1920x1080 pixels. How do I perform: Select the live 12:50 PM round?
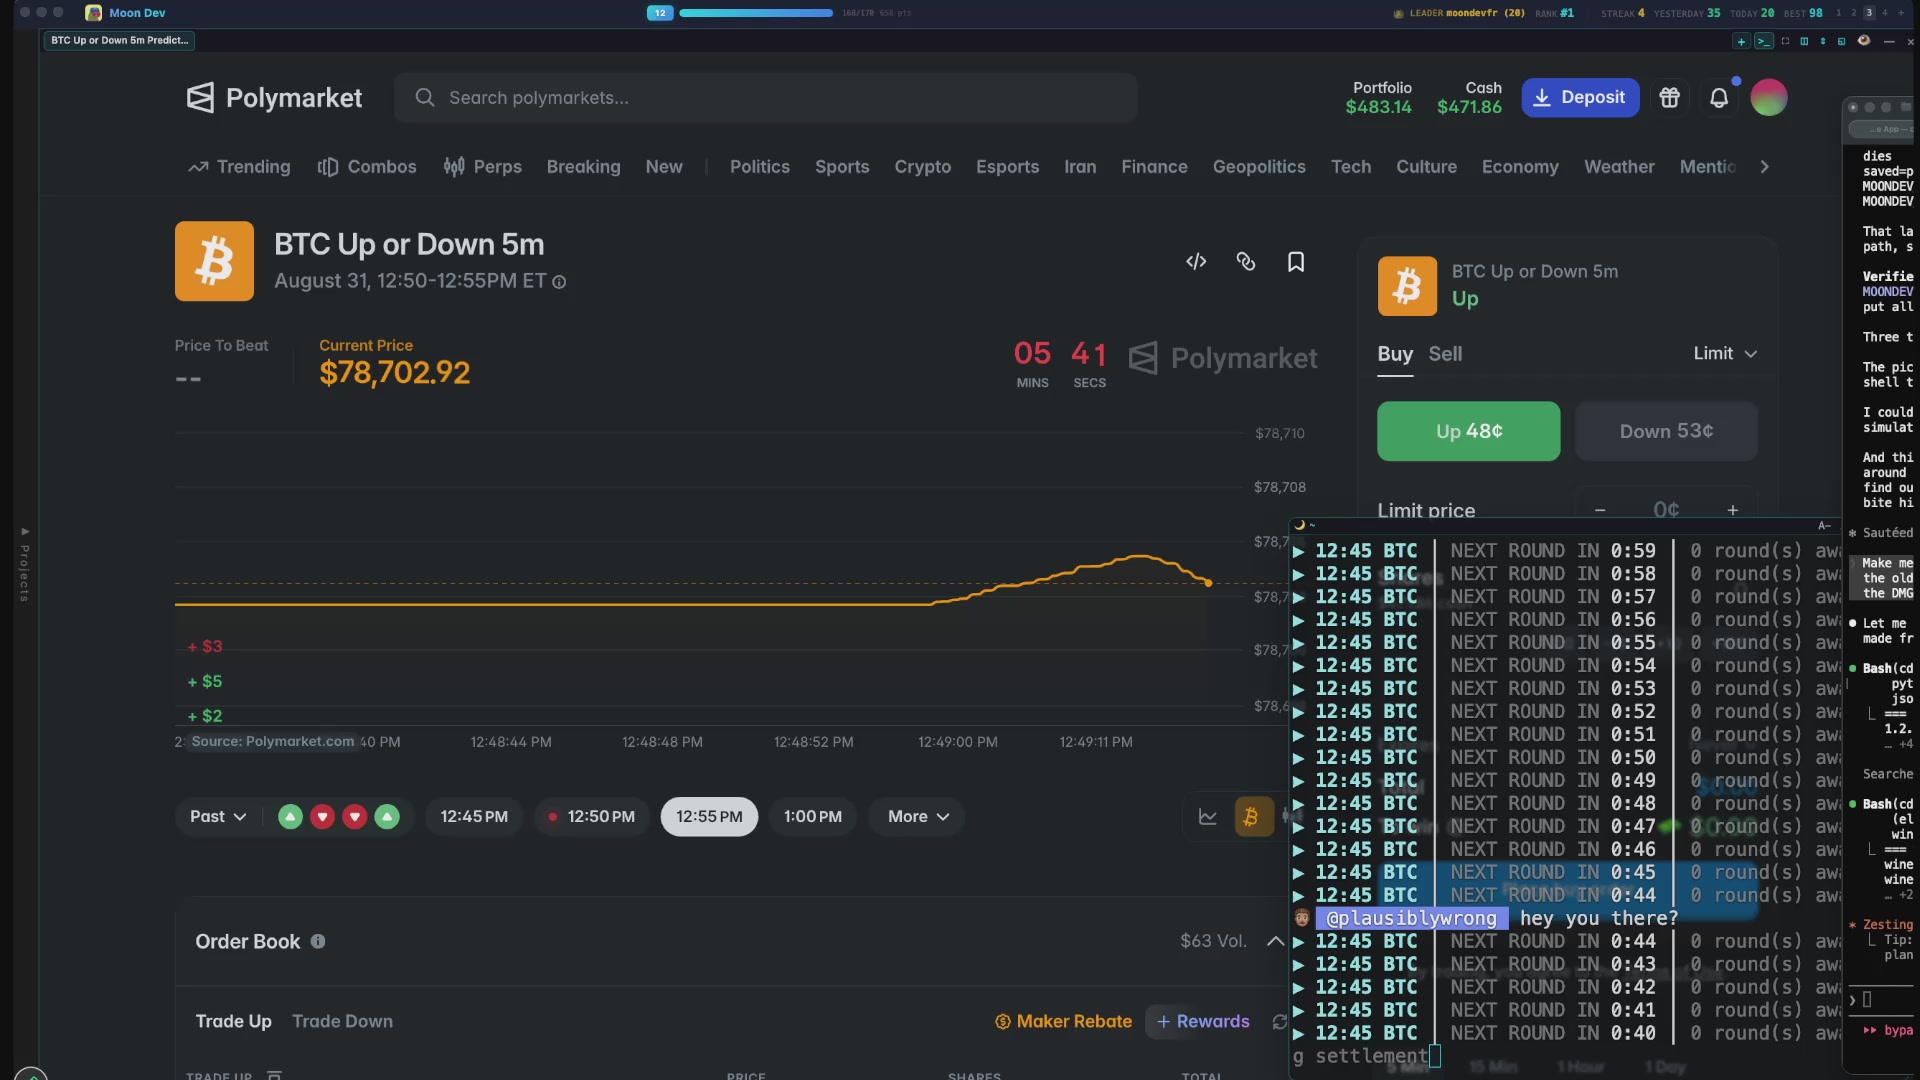coord(592,817)
